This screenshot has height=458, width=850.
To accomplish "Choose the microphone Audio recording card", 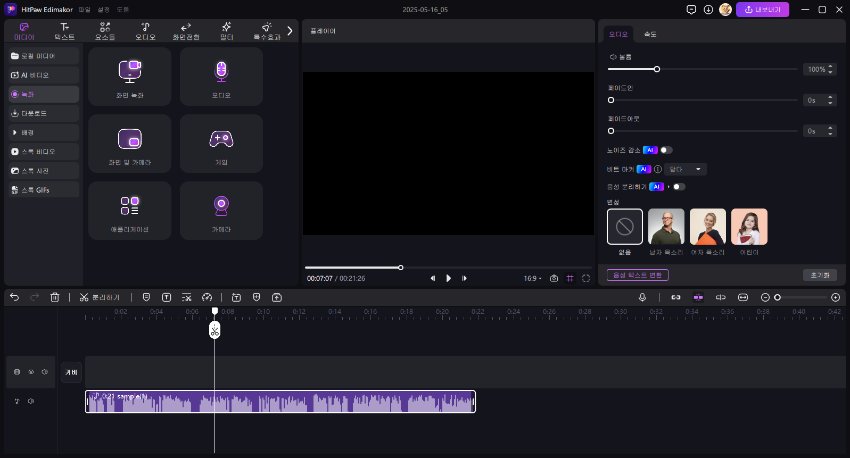I will (x=221, y=76).
